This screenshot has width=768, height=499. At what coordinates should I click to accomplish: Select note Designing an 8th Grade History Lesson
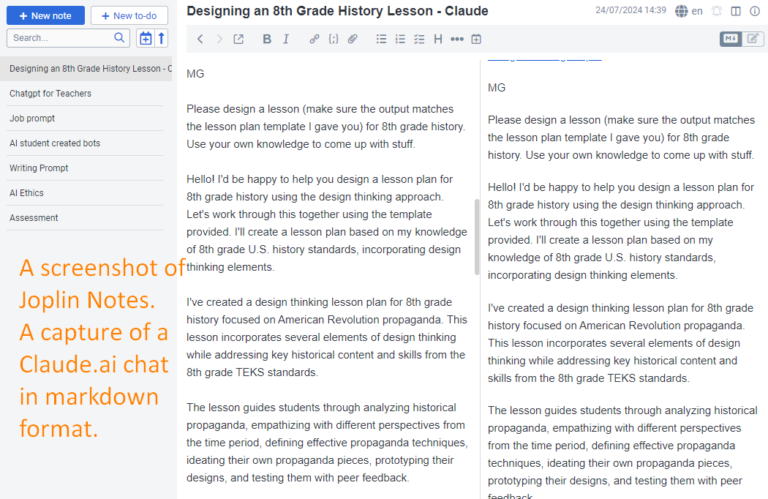tap(86, 69)
